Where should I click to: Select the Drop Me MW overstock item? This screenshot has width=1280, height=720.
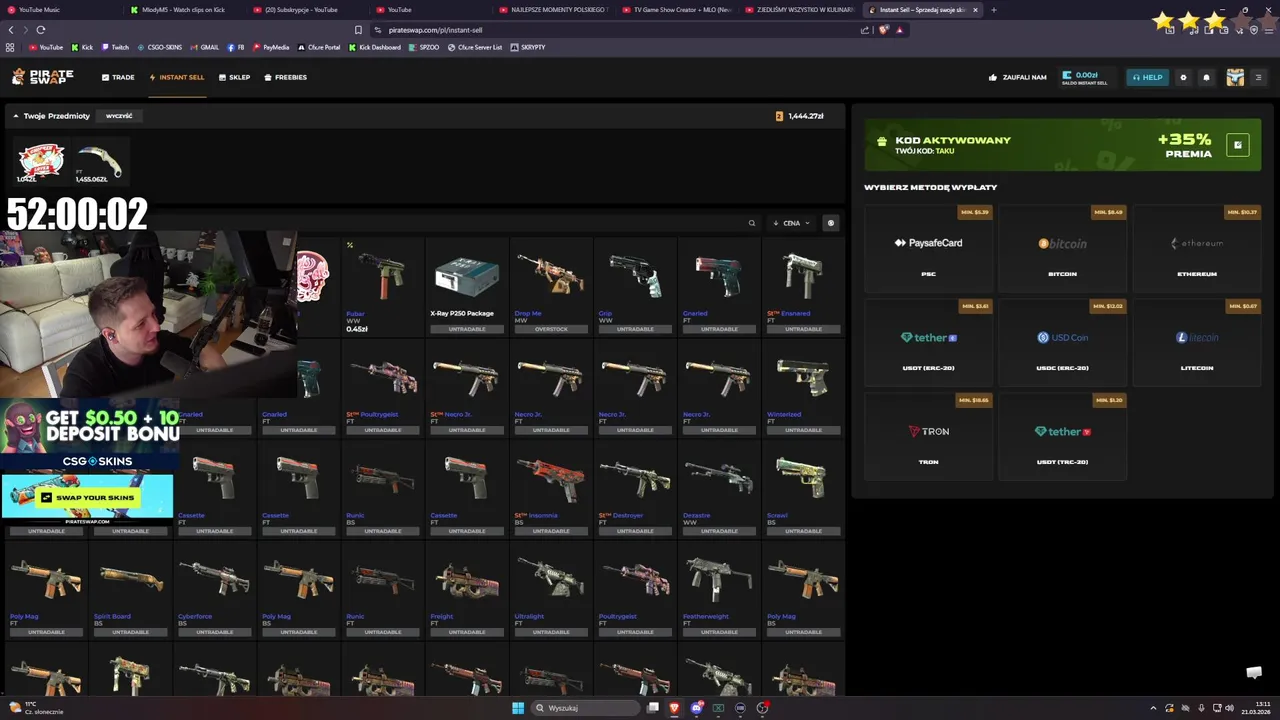550,286
